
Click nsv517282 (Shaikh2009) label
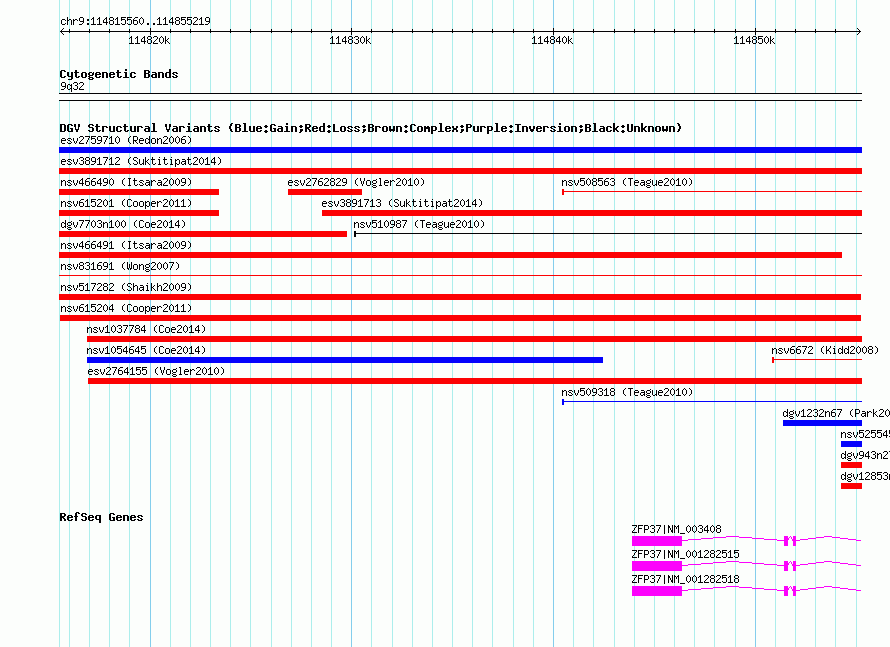126,287
